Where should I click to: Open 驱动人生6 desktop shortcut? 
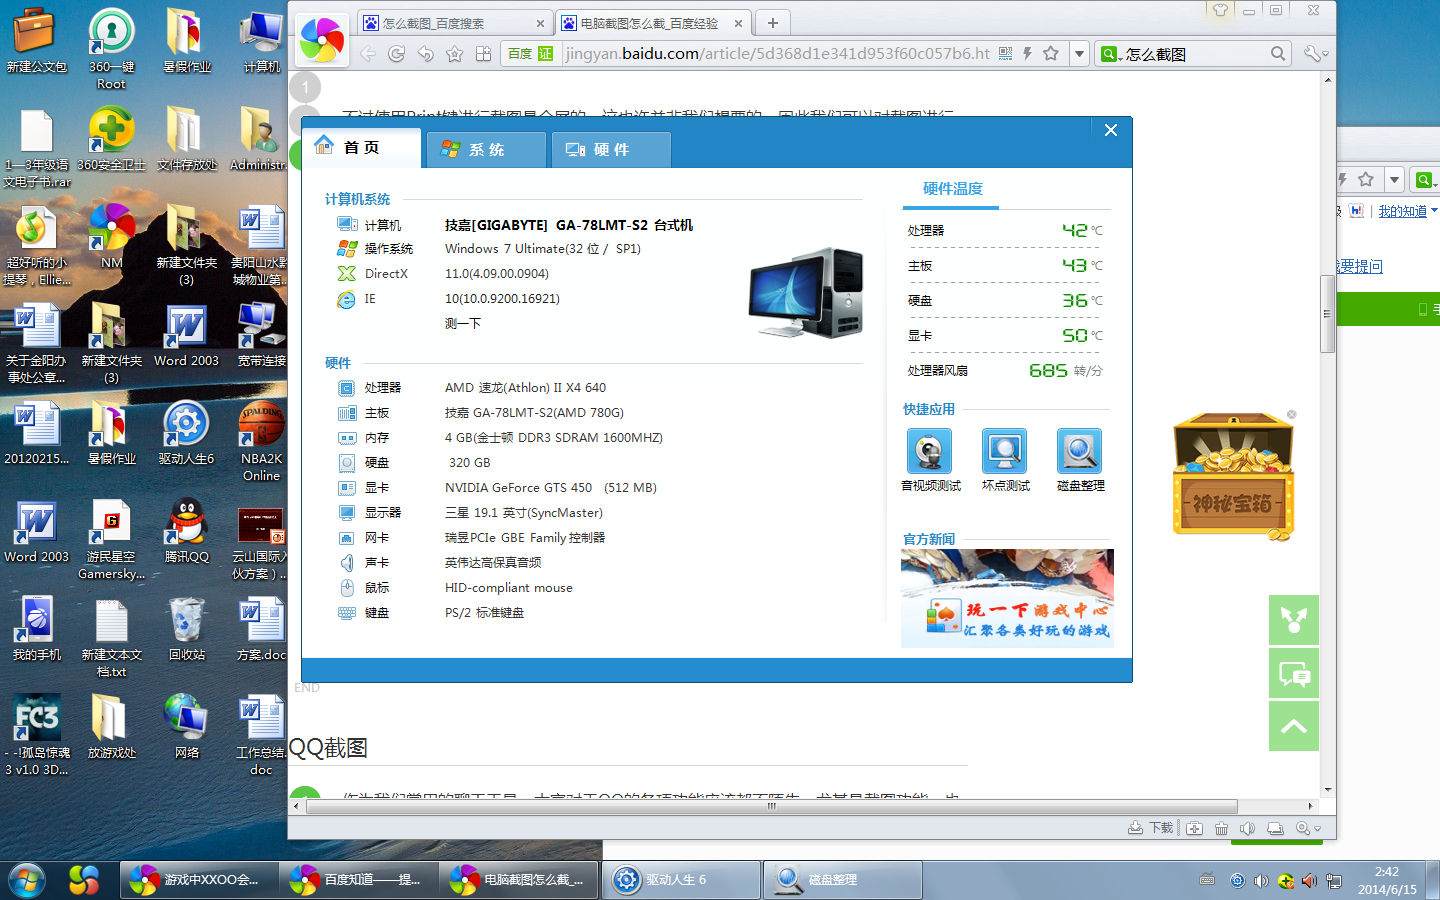point(187,434)
